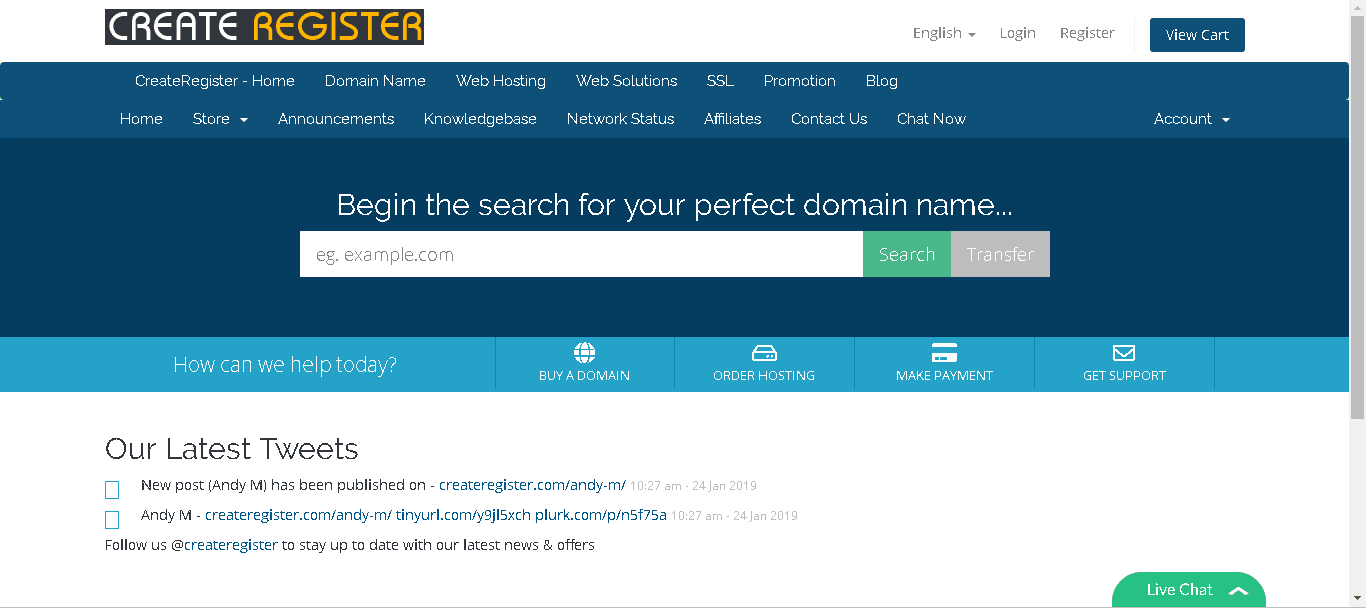Open the Promotion menu item
This screenshot has height=610, width=1366.
(x=800, y=81)
